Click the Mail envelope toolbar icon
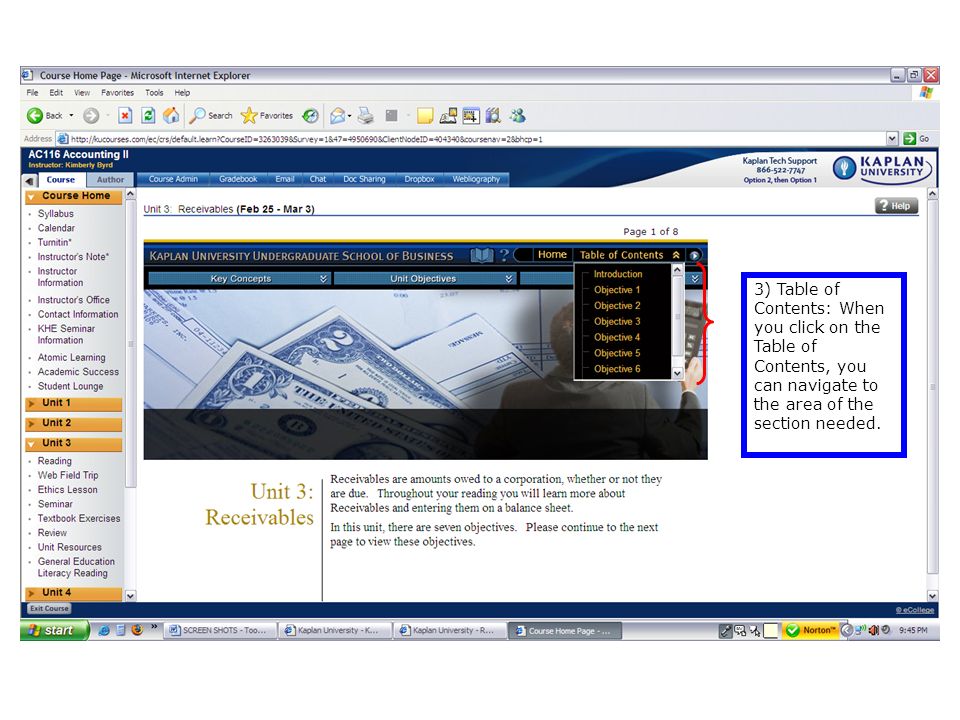Viewport: 960px width, 720px height. coord(337,115)
